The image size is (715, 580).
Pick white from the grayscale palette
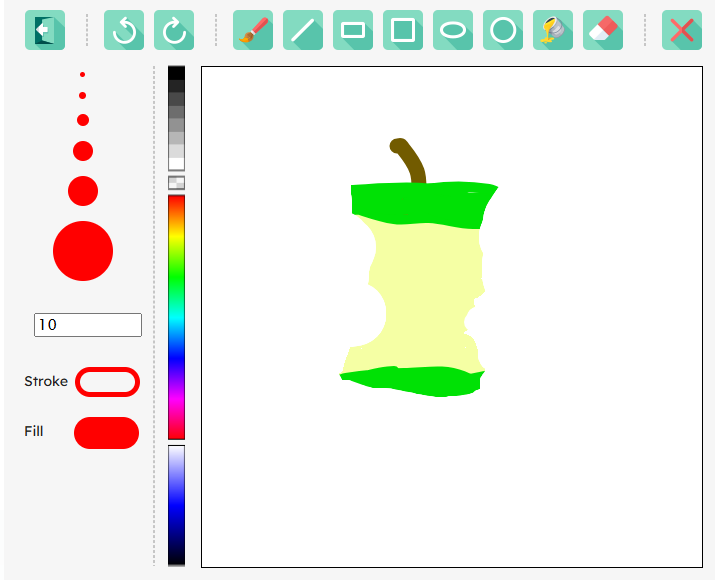(176, 164)
